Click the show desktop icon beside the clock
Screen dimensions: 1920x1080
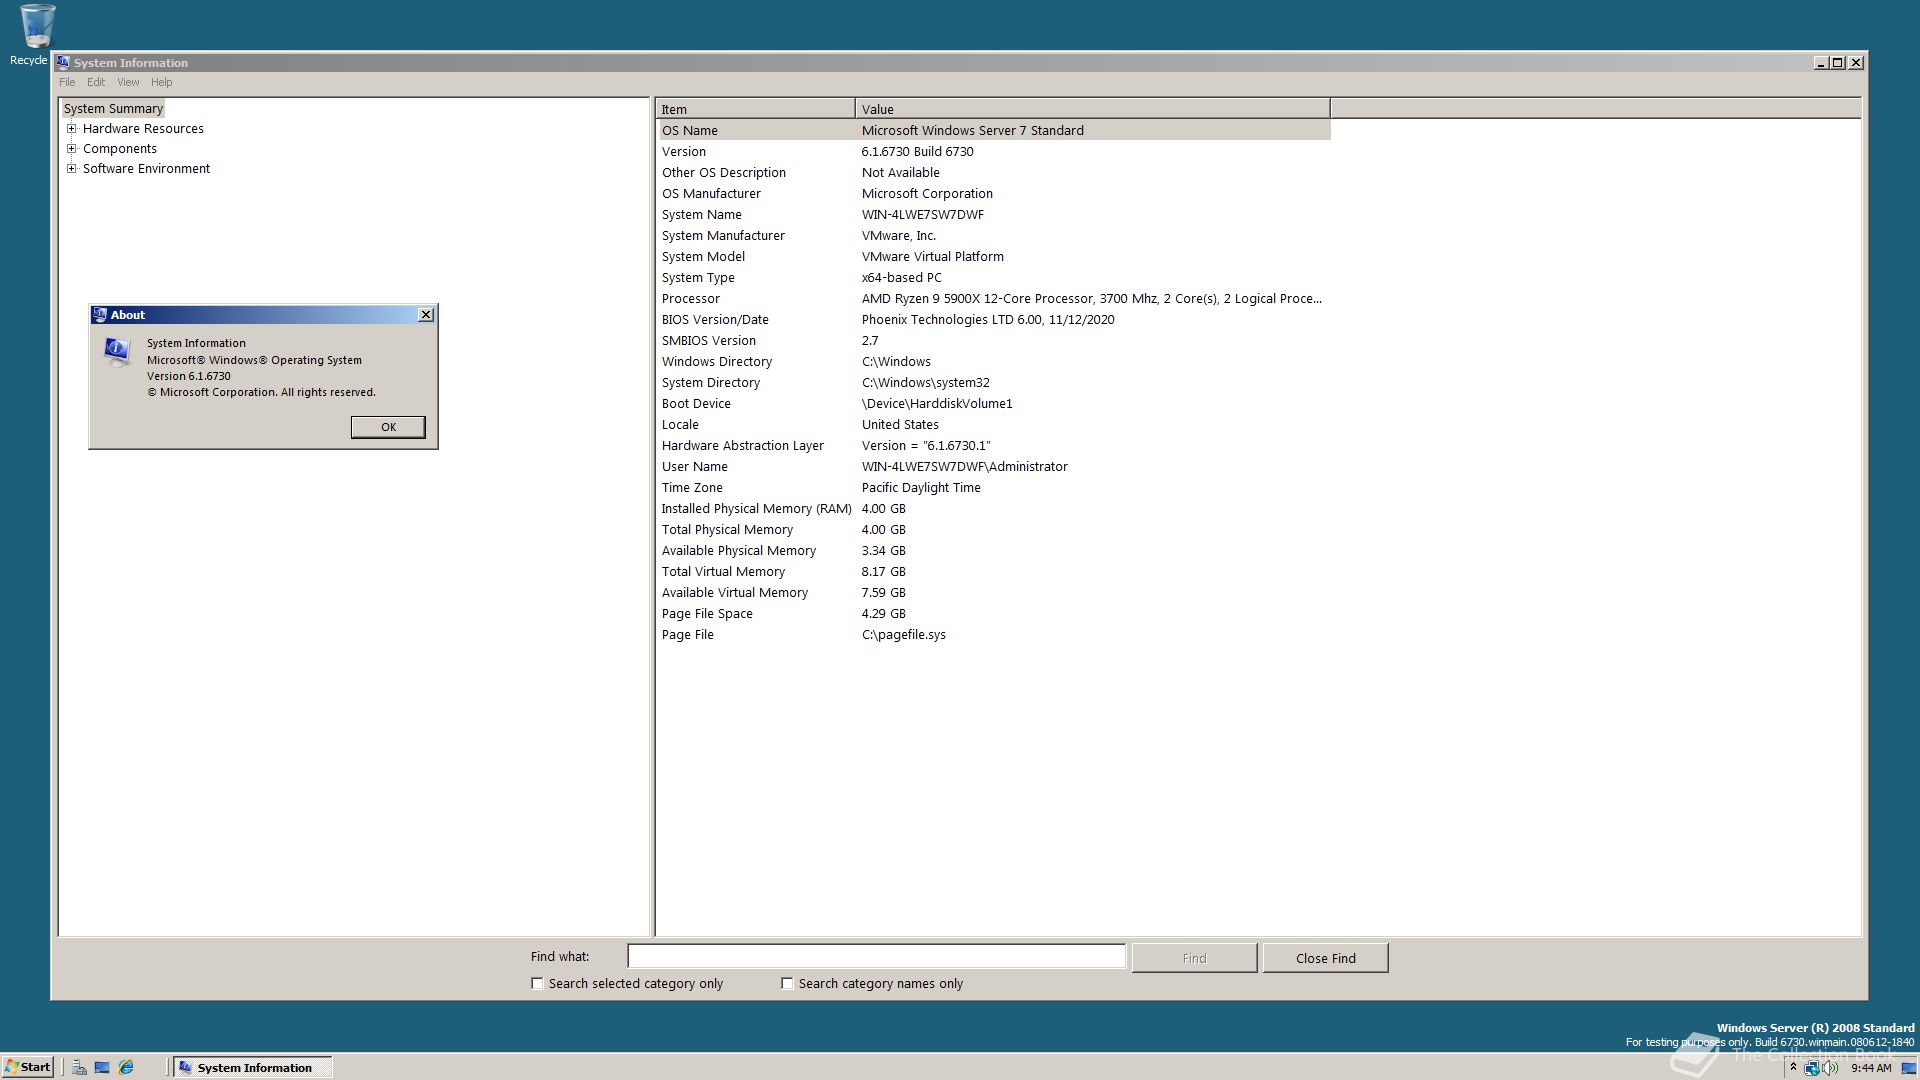1908,1068
